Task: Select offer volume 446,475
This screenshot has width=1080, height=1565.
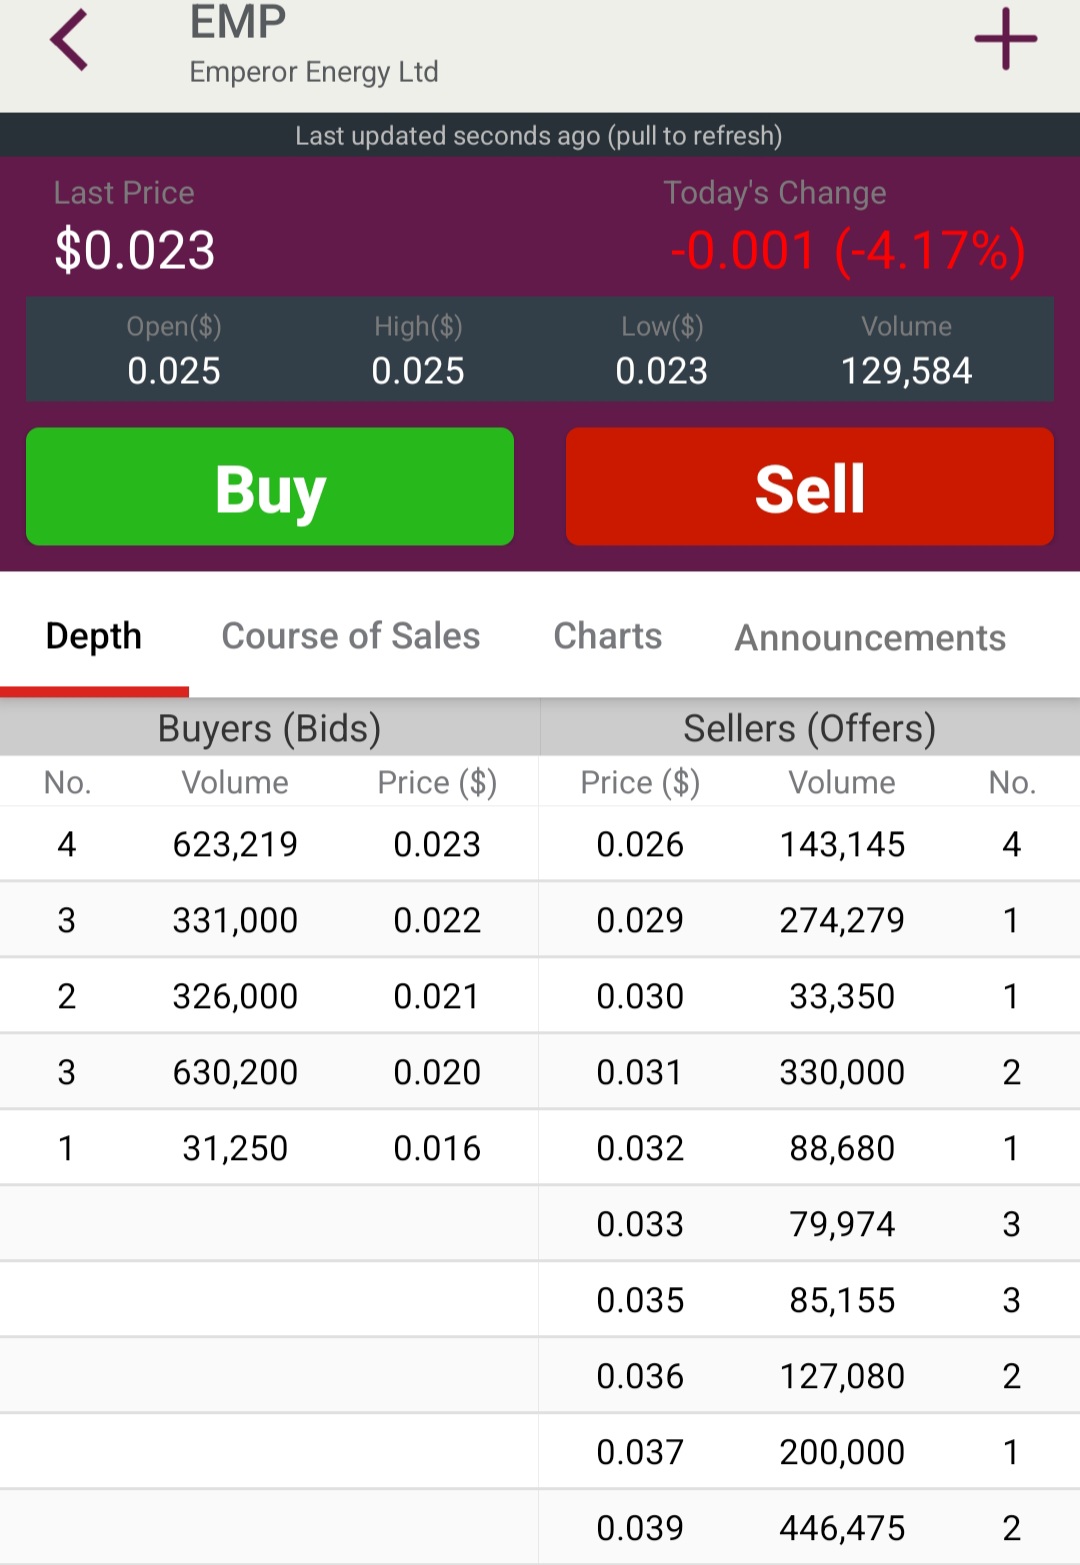Action: [x=842, y=1529]
